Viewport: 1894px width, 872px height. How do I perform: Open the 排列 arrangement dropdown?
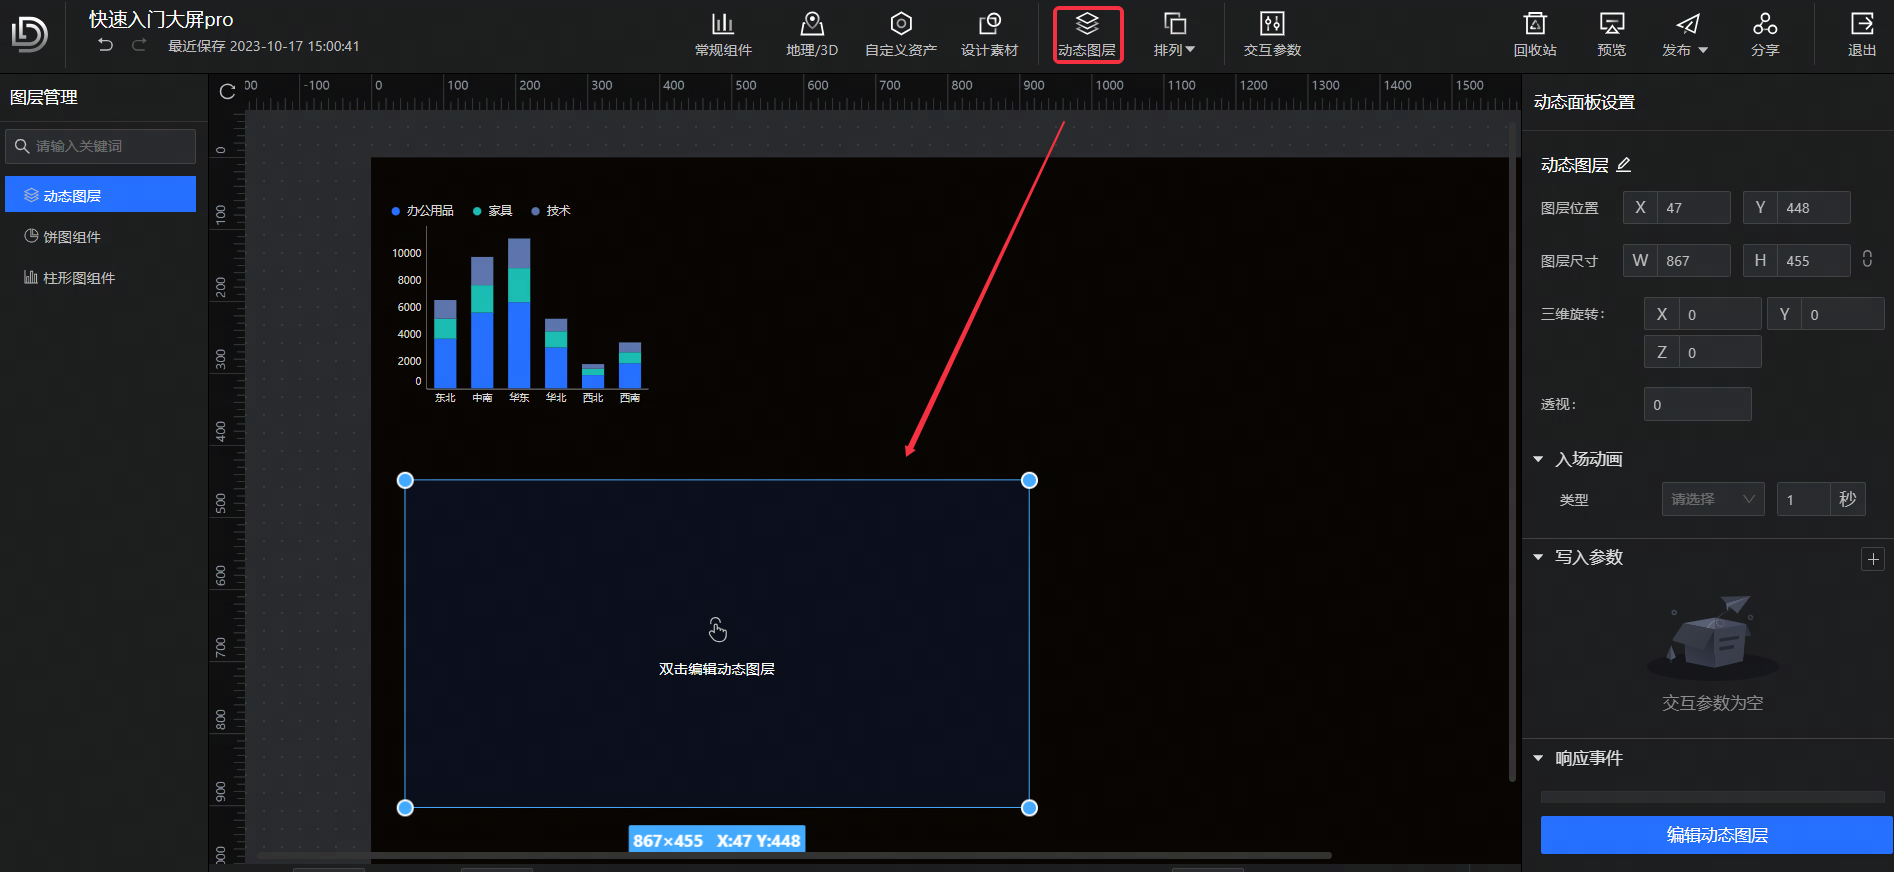click(x=1175, y=35)
